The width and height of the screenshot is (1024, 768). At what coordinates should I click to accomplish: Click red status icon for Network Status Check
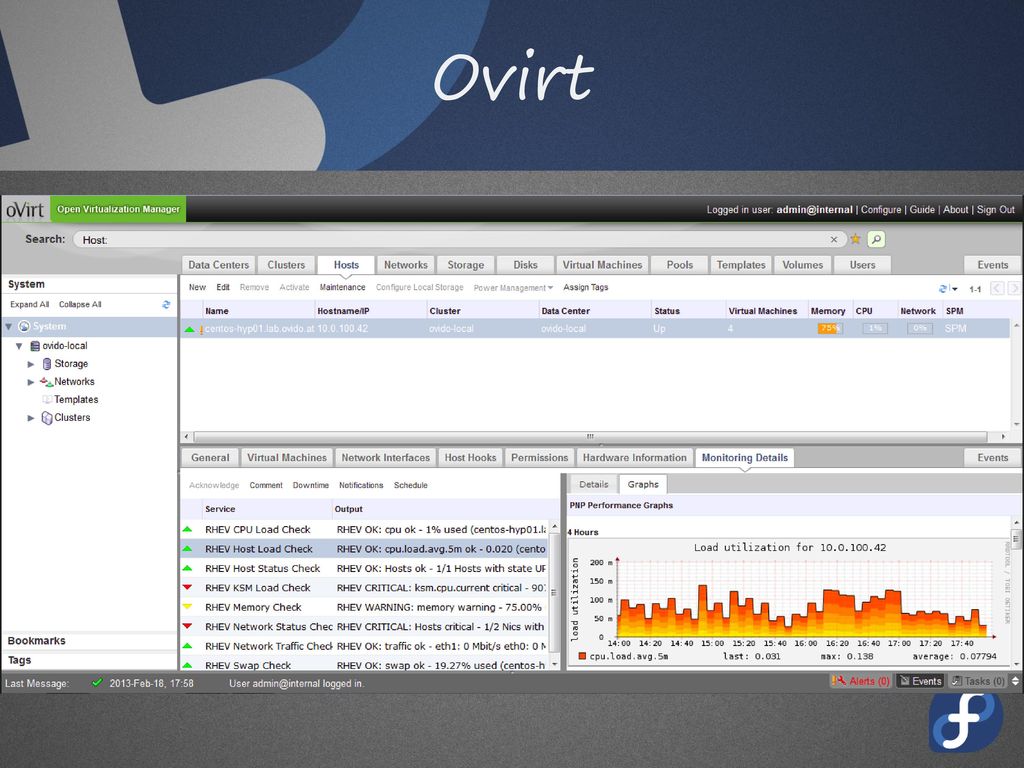187,626
